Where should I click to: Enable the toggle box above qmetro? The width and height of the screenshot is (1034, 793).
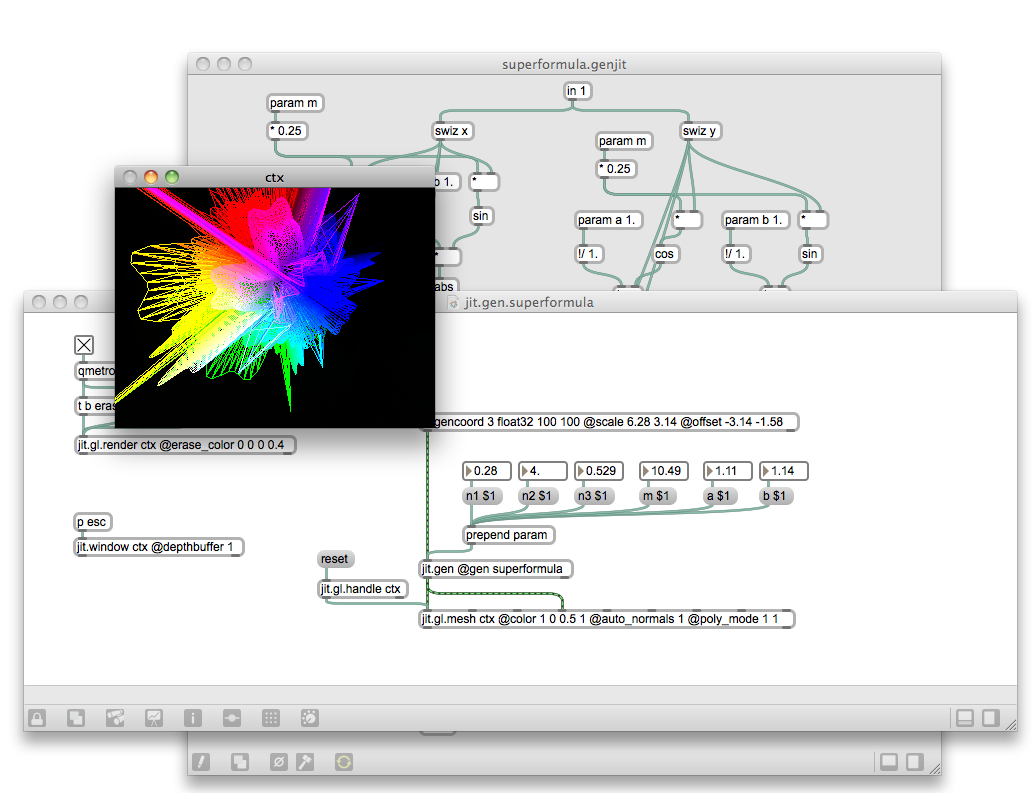coord(83,344)
